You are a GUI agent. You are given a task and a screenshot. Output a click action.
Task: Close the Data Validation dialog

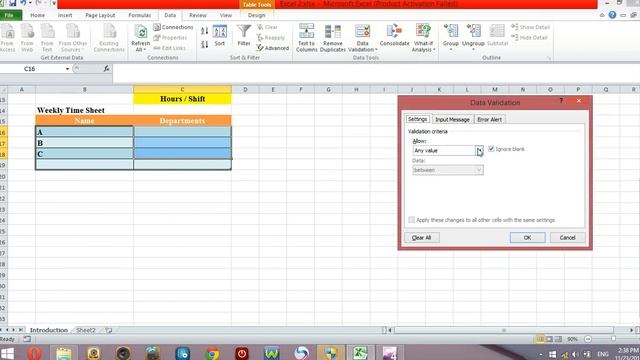coord(579,101)
